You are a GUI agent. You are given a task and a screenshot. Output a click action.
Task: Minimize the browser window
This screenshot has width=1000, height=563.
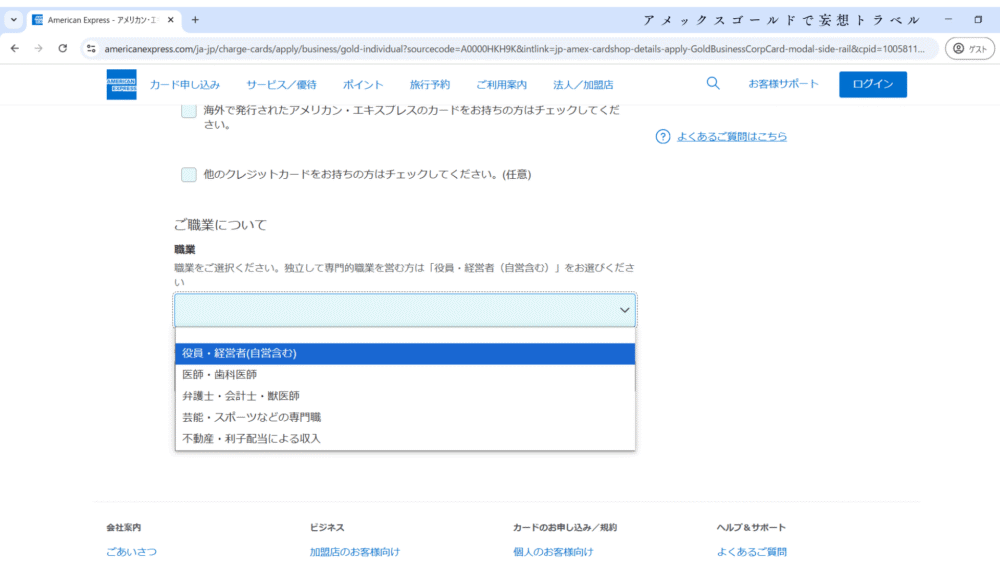click(x=948, y=20)
